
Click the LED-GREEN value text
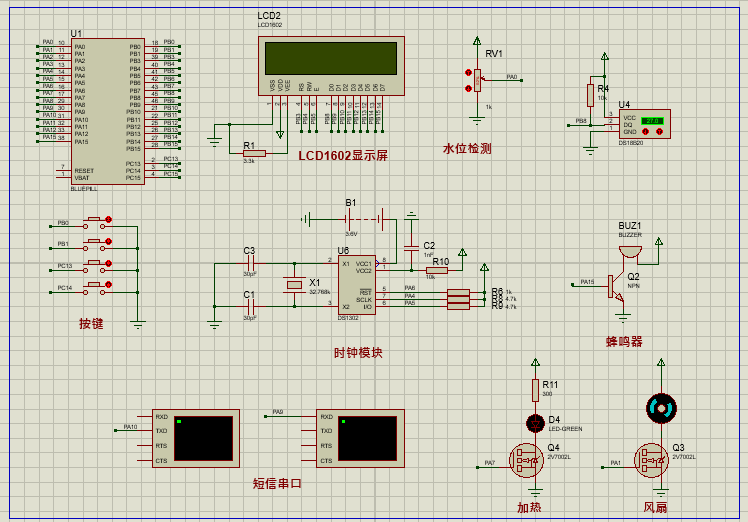click(565, 429)
